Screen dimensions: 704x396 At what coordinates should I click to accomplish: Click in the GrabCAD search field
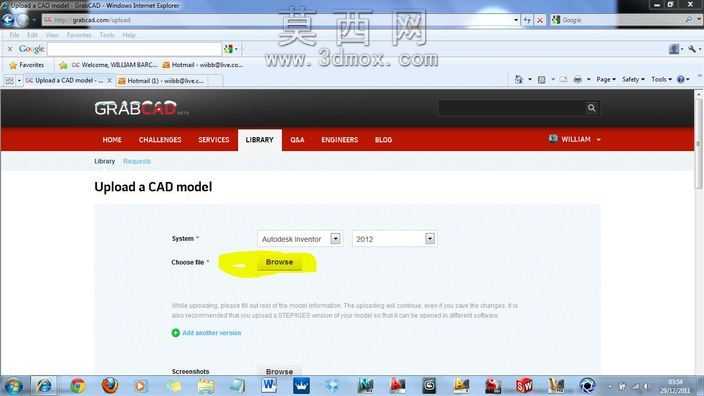pos(512,108)
